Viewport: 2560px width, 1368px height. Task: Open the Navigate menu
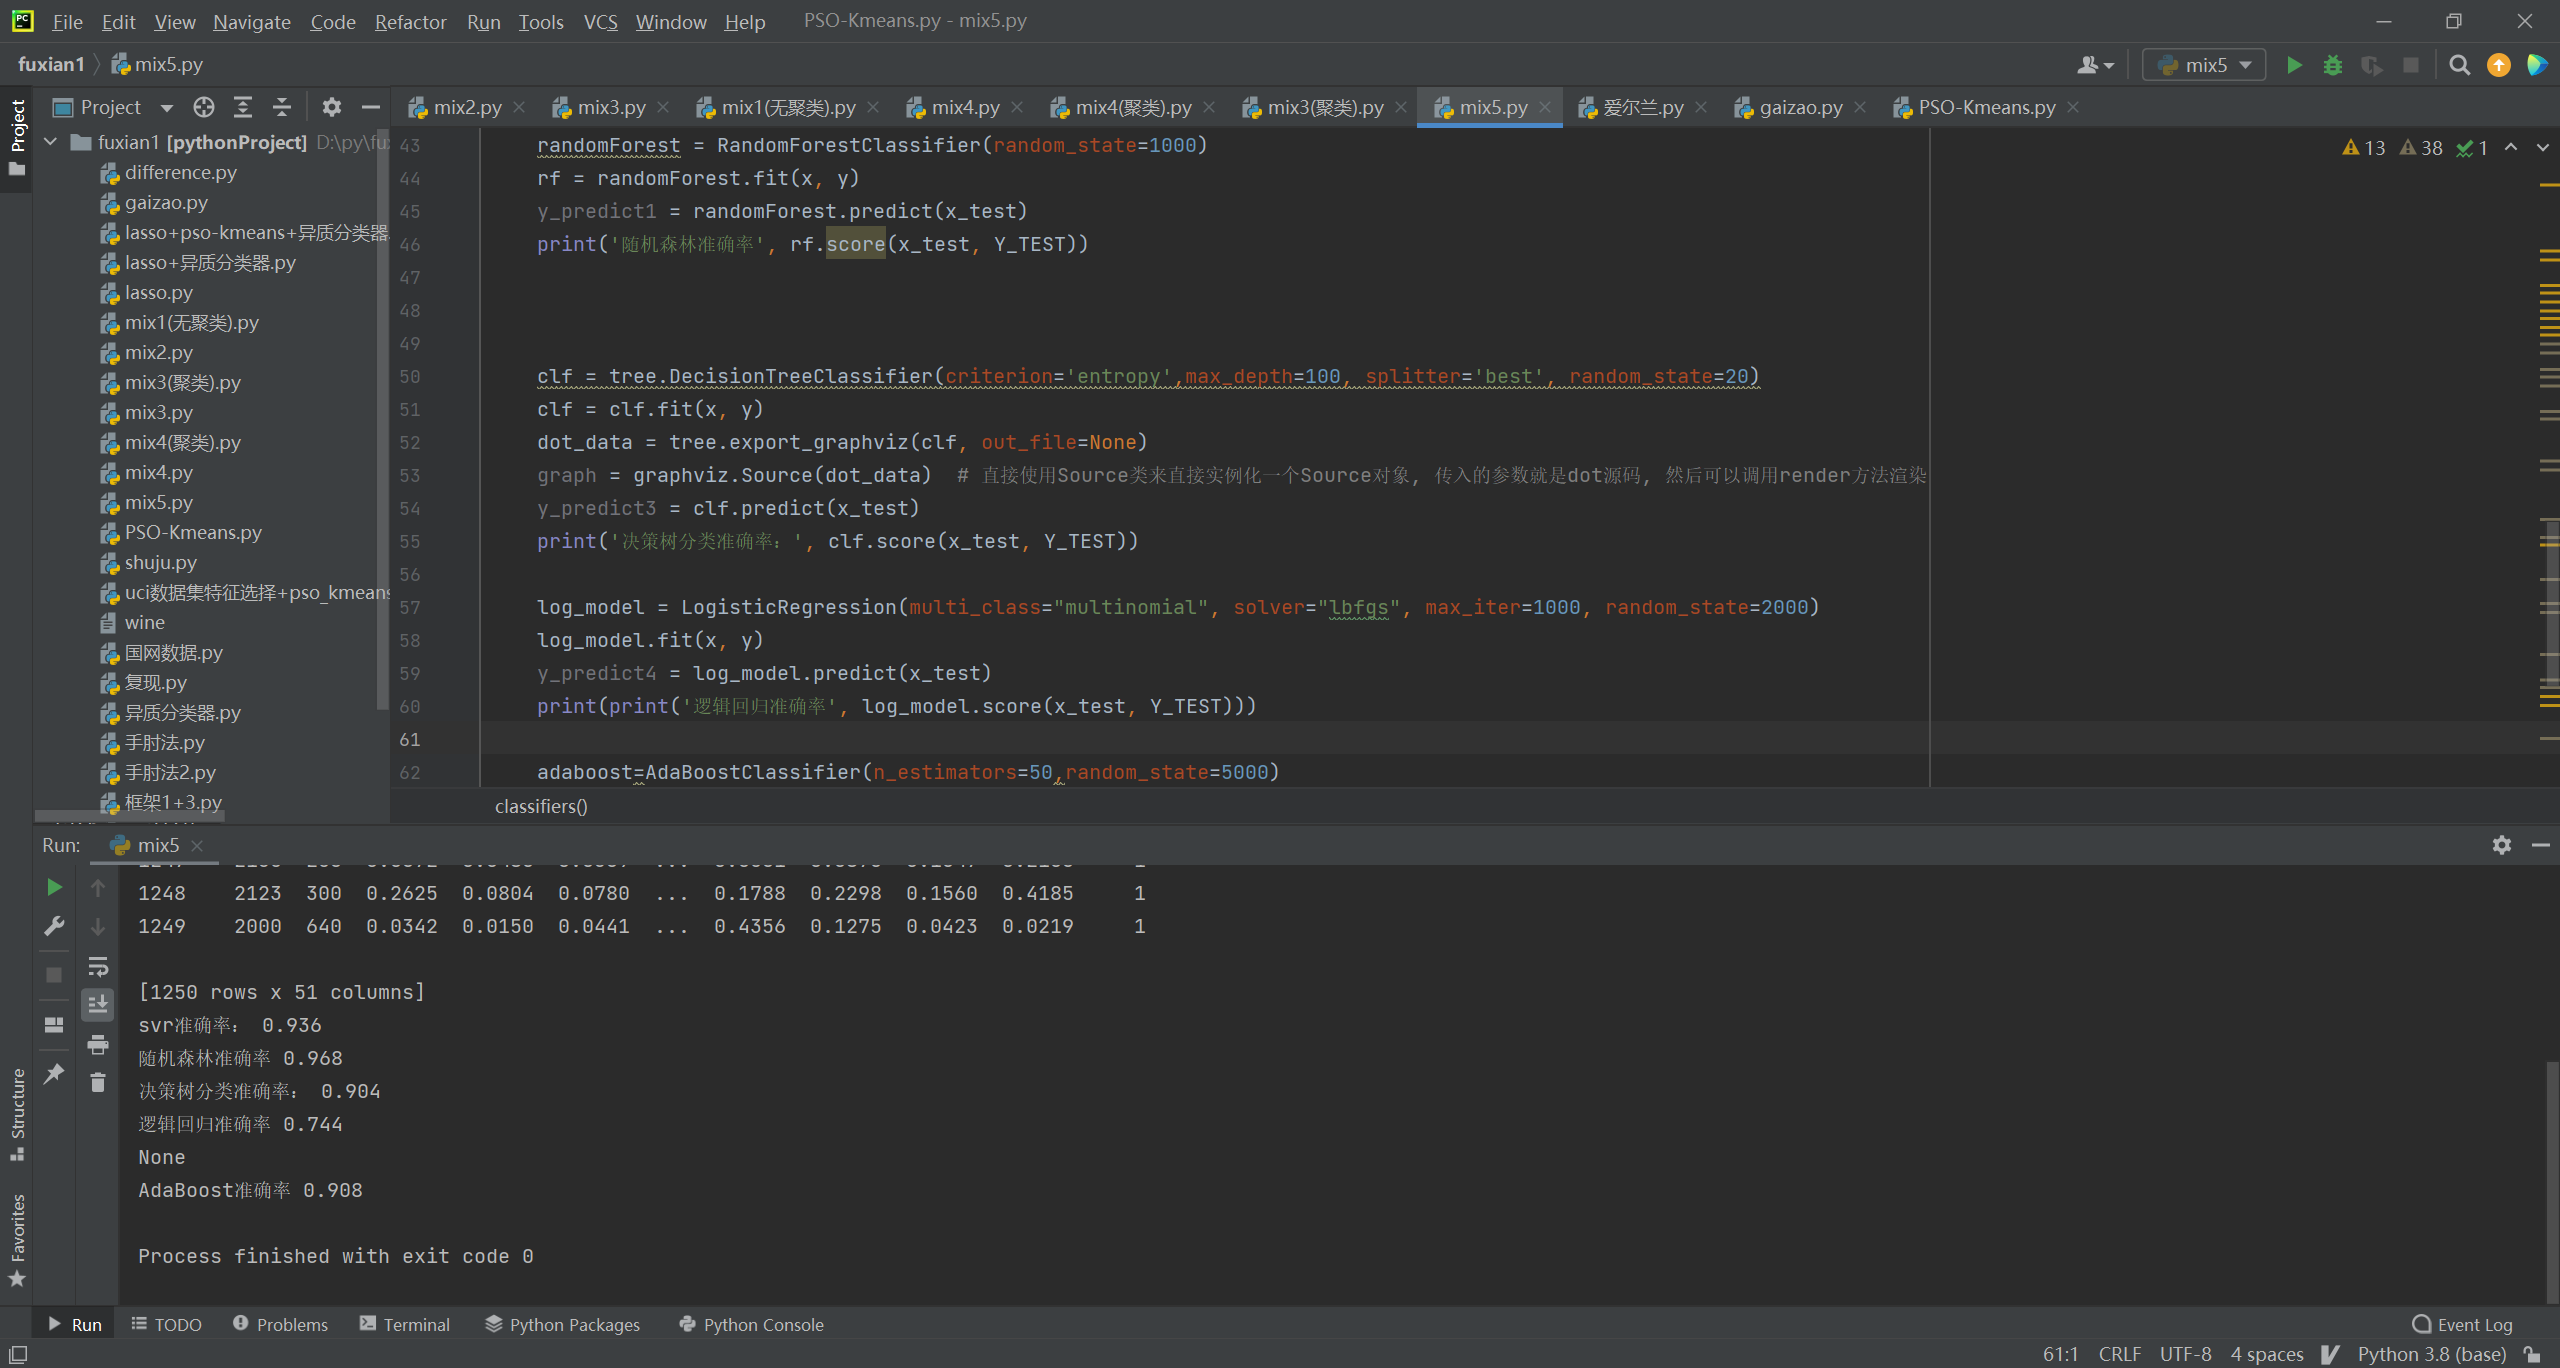click(x=251, y=21)
